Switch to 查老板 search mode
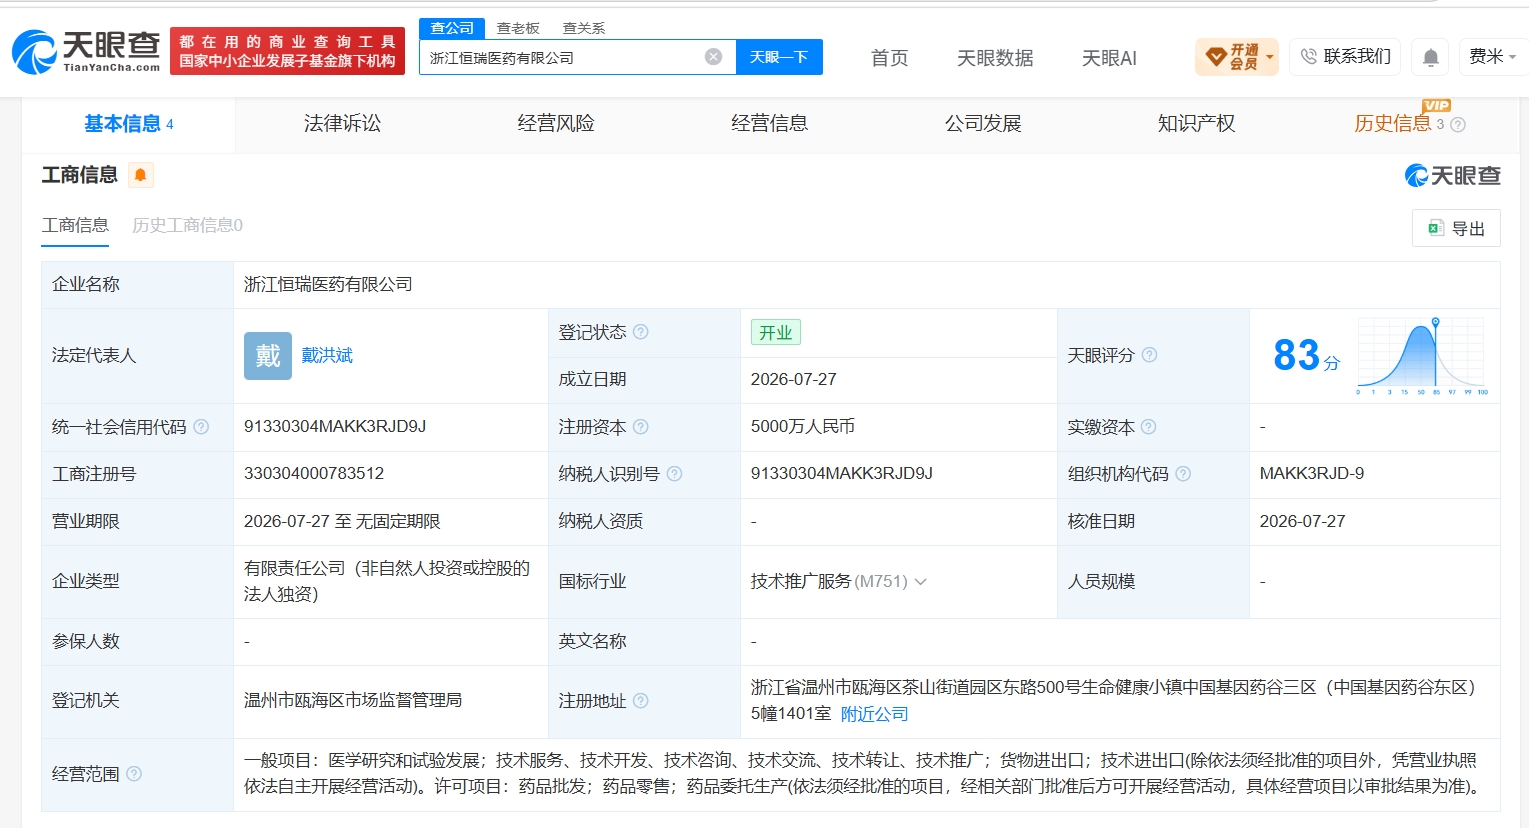 518,28
